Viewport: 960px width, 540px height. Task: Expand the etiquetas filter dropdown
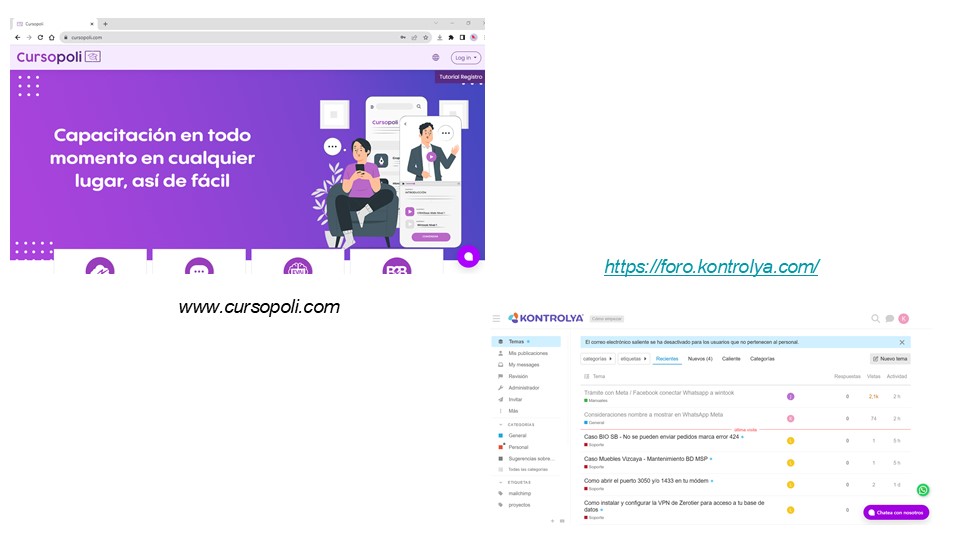[633, 358]
